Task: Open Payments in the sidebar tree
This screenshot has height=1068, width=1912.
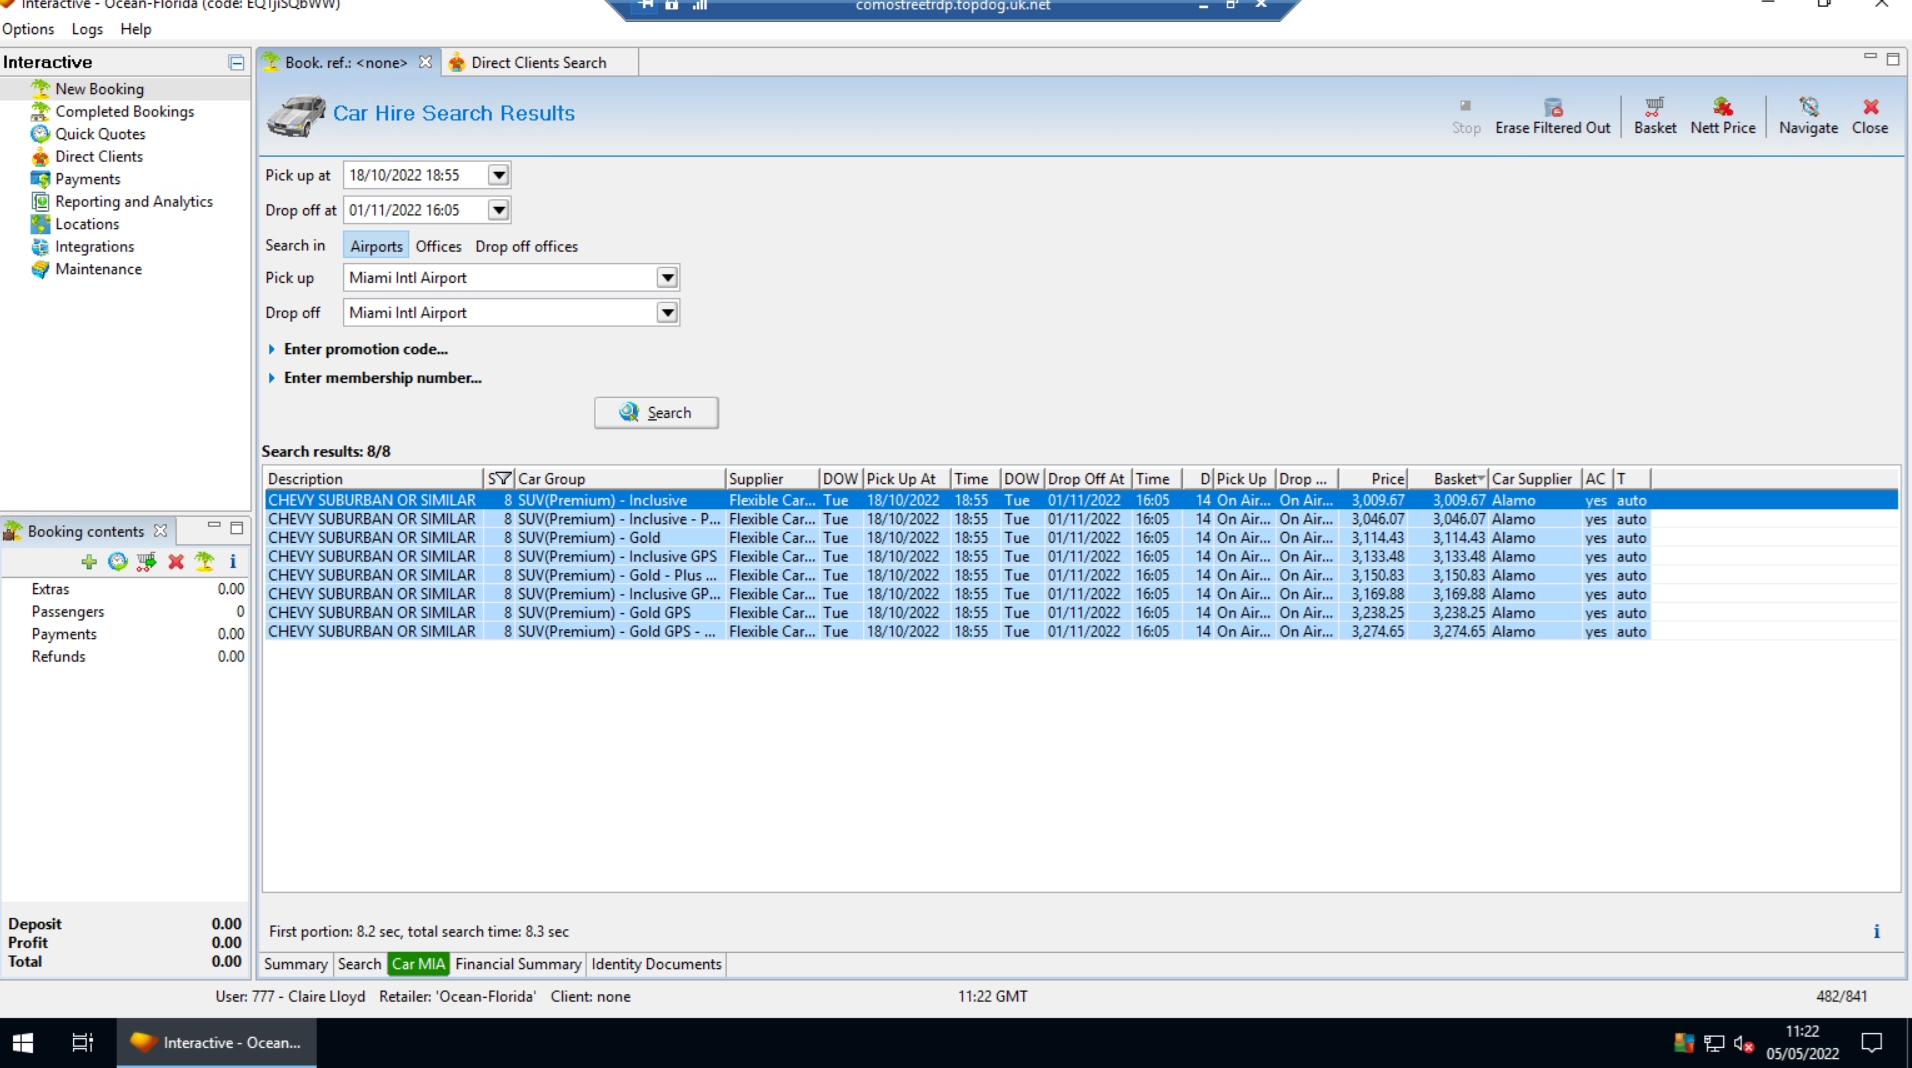Action: point(87,179)
